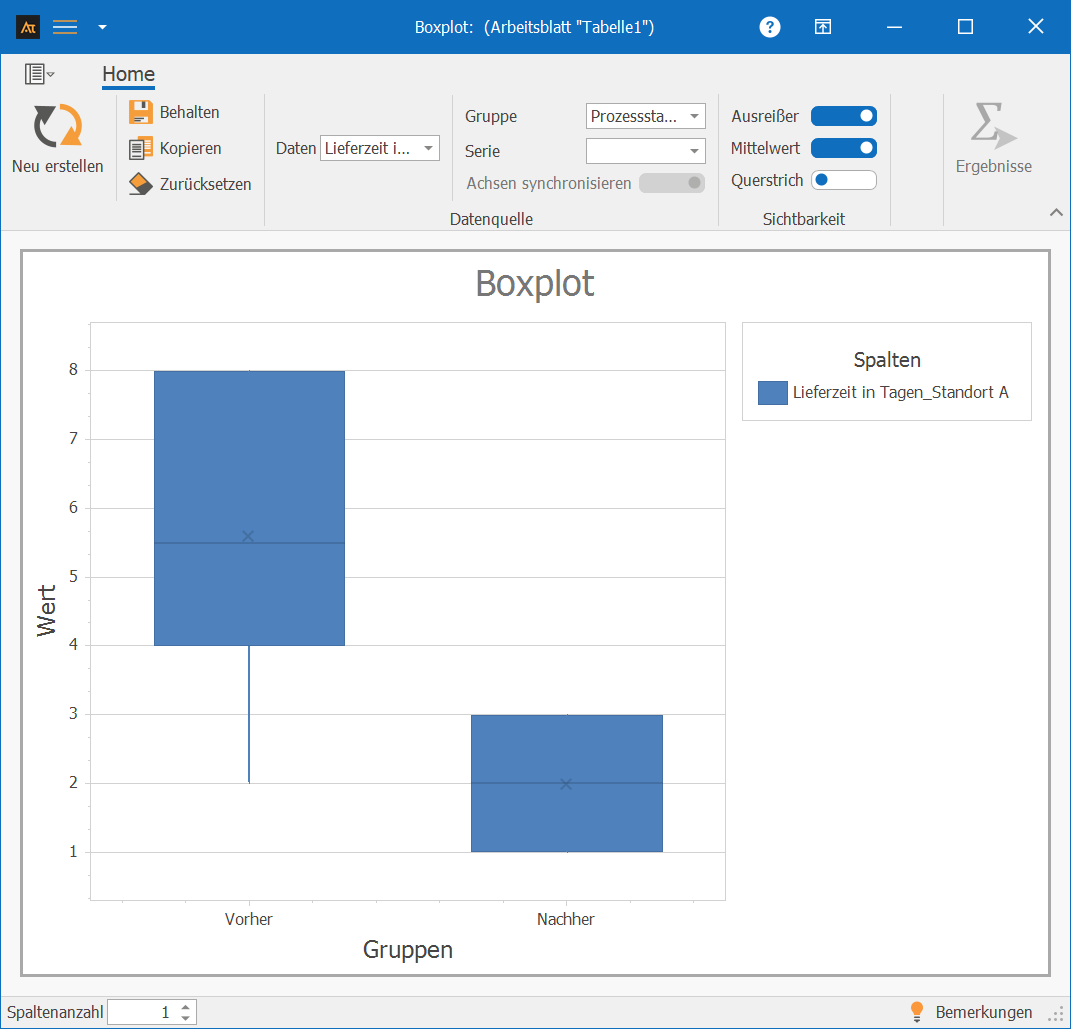Enable the Querstrich toggle switch
The image size is (1071, 1029).
[x=843, y=180]
